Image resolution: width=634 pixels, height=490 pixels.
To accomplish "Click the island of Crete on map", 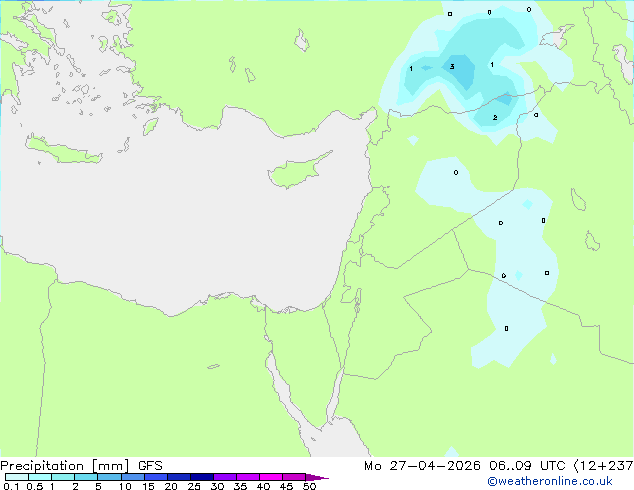I will pyautogui.click(x=63, y=150).
